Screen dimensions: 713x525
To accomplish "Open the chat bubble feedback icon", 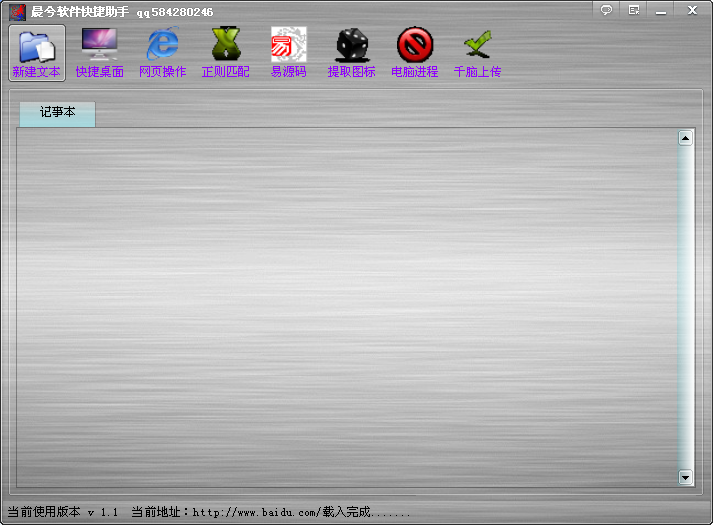I will (606, 10).
